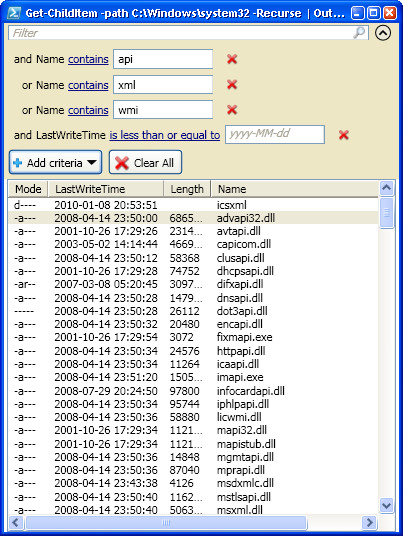This screenshot has width=403, height=536.
Task: Remove the 'wmi' Name criteria
Action: click(232, 110)
